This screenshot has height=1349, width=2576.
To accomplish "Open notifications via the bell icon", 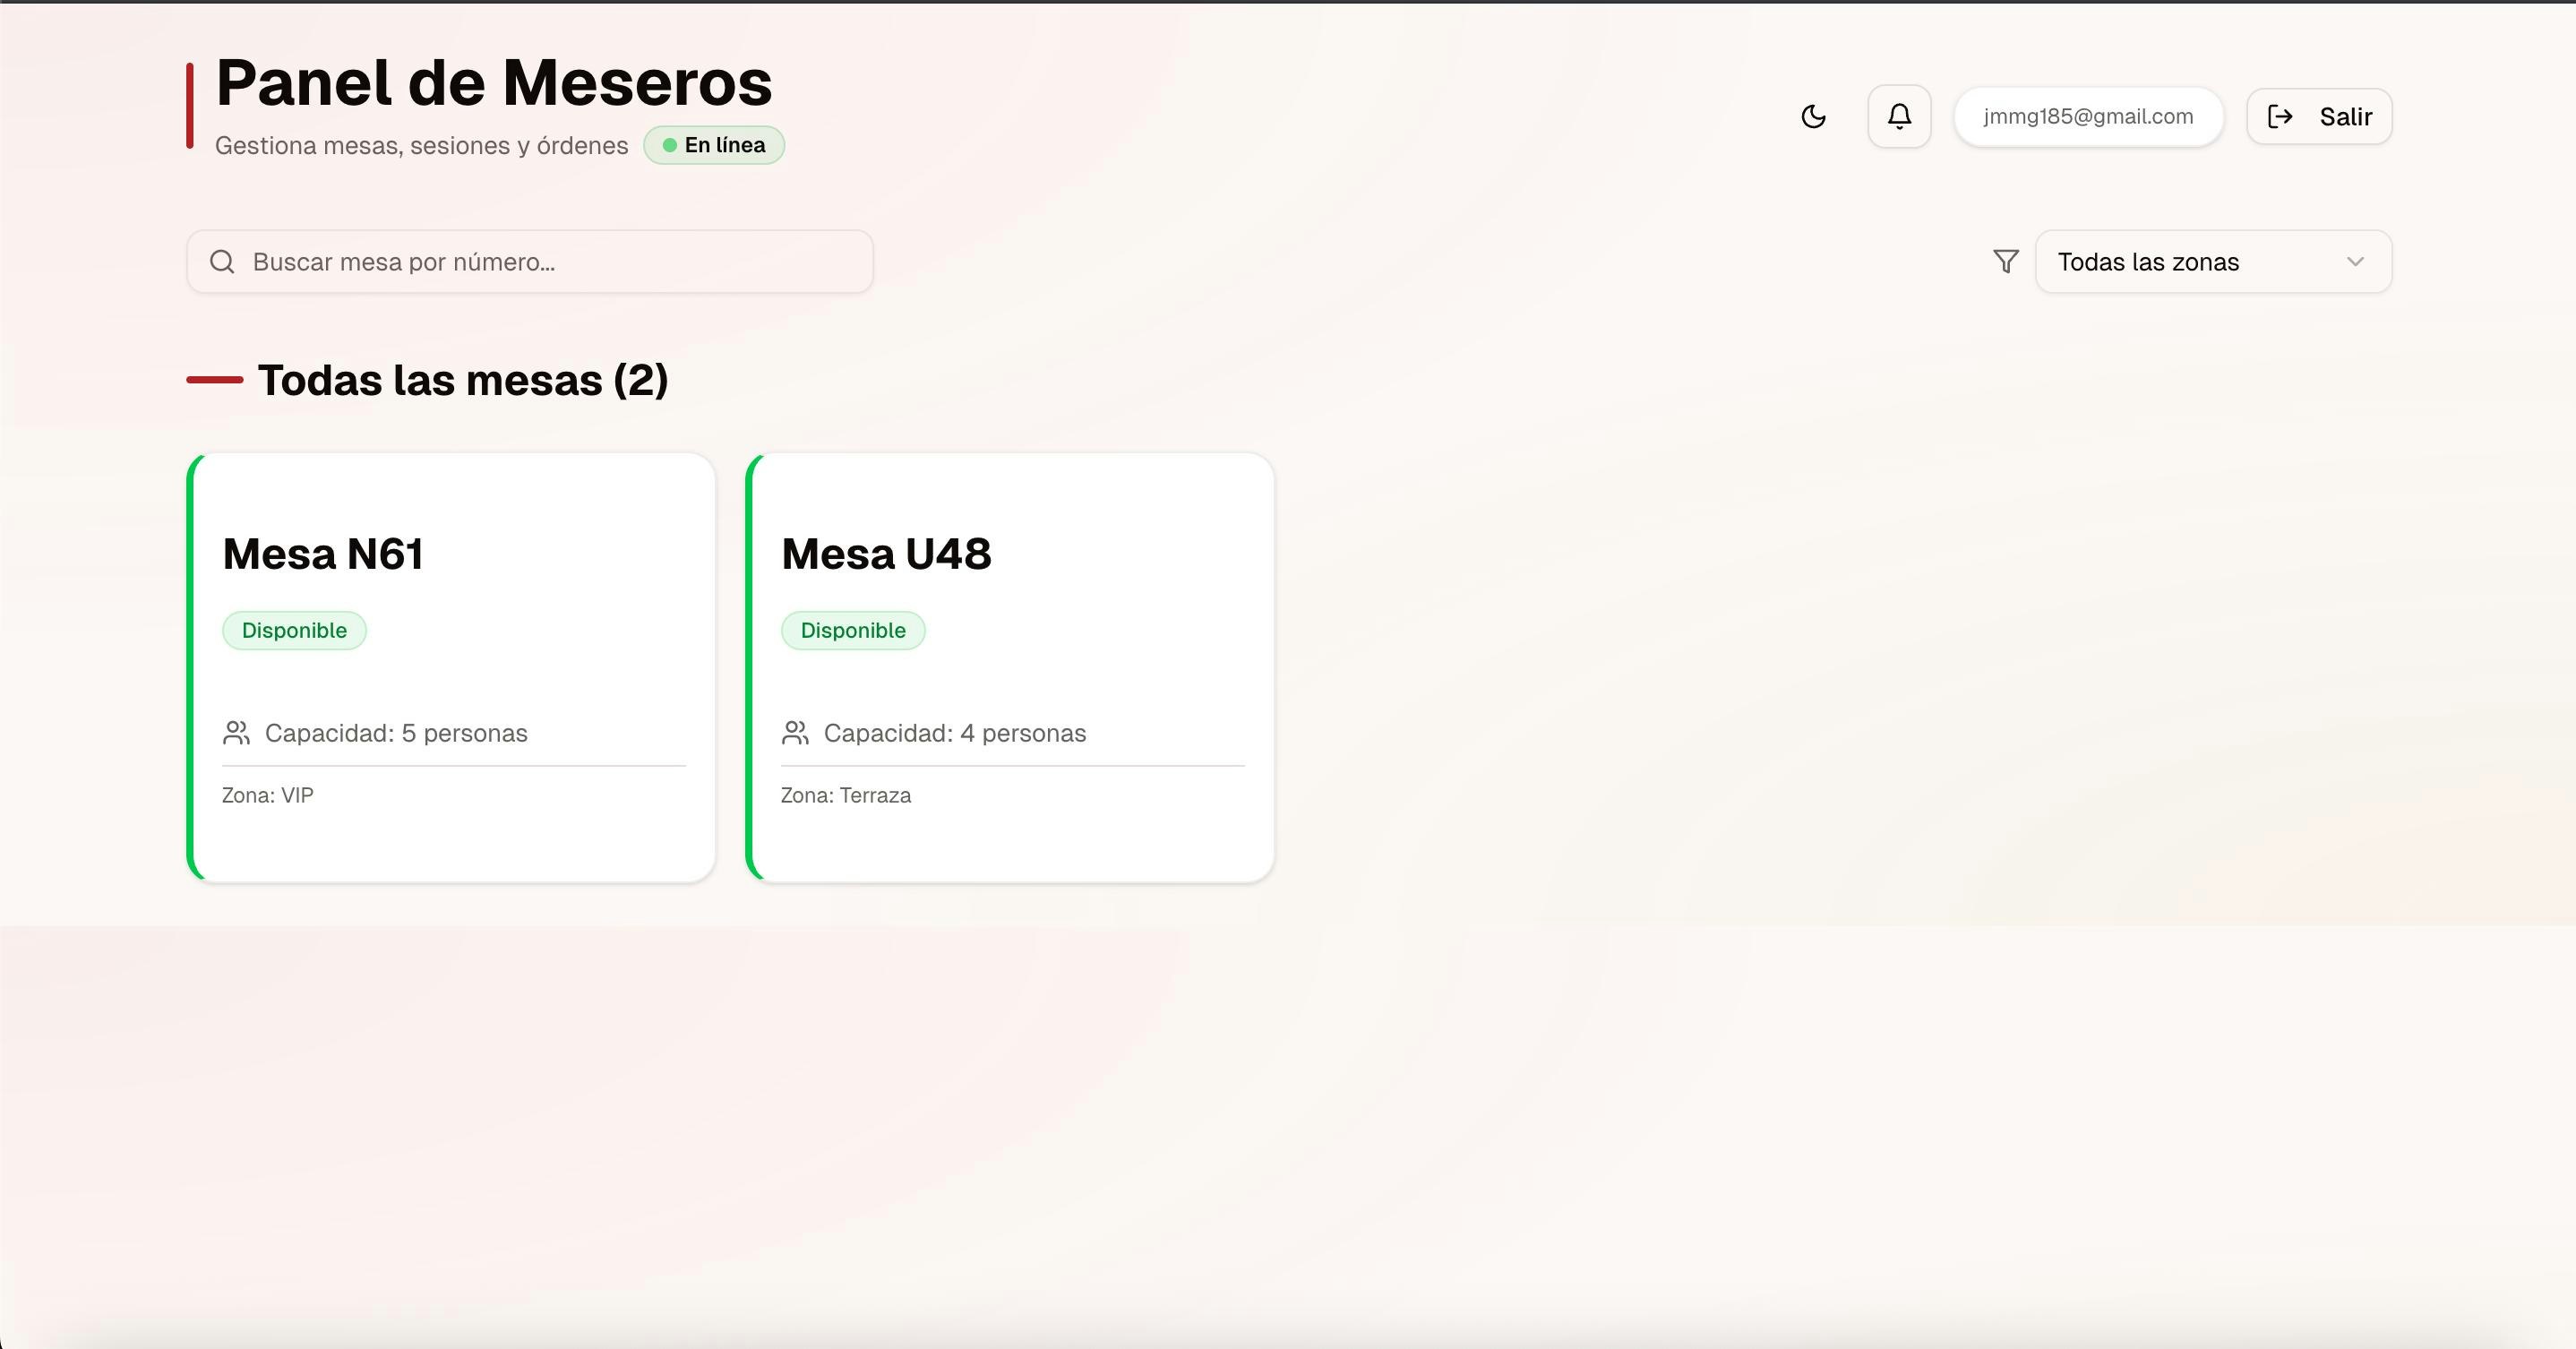I will coord(1899,116).
